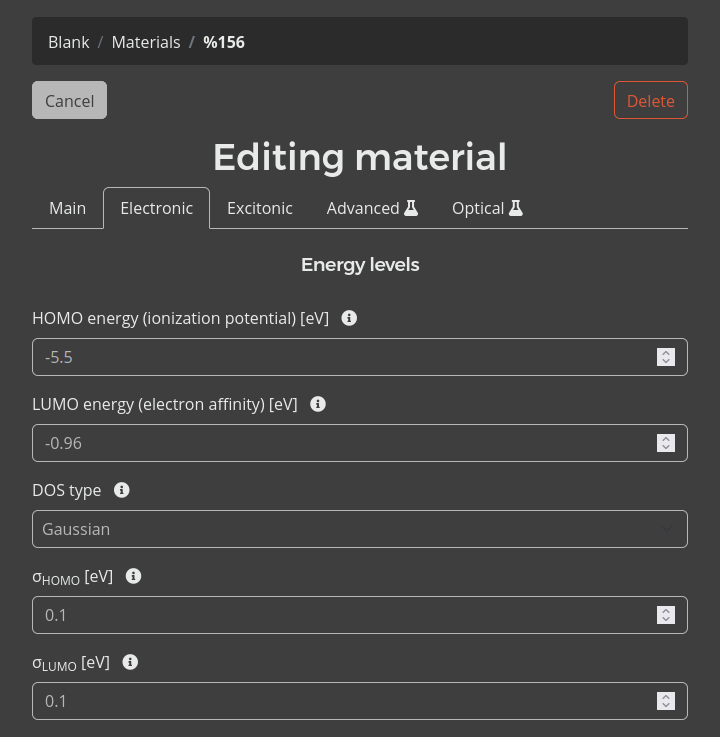Click stepper arrows on HOMO energy field
The height and width of the screenshot is (737, 720).
pyautogui.click(x=666, y=357)
